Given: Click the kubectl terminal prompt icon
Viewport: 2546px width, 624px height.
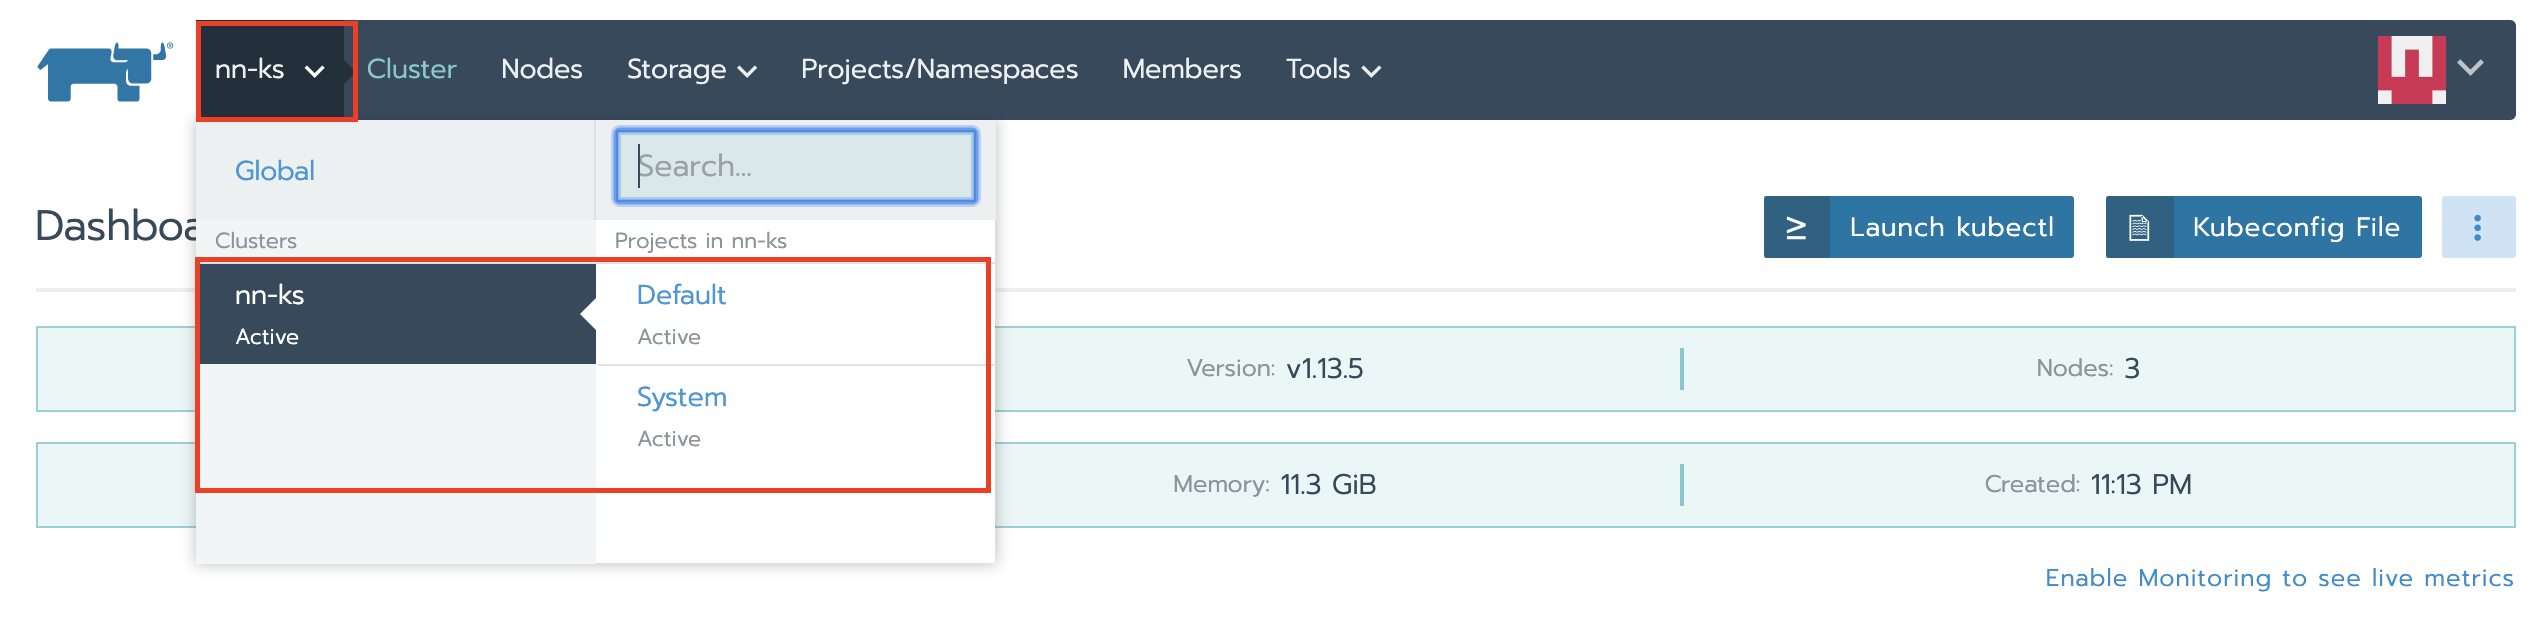Looking at the screenshot, I should click(x=1796, y=228).
